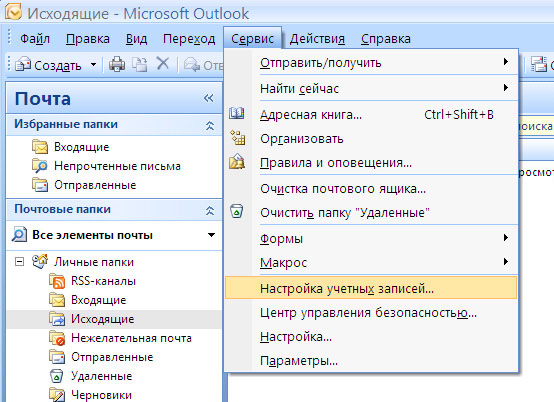Click the Все элементы почты magnifier icon
The width and height of the screenshot is (554, 402).
pyautogui.click(x=19, y=235)
